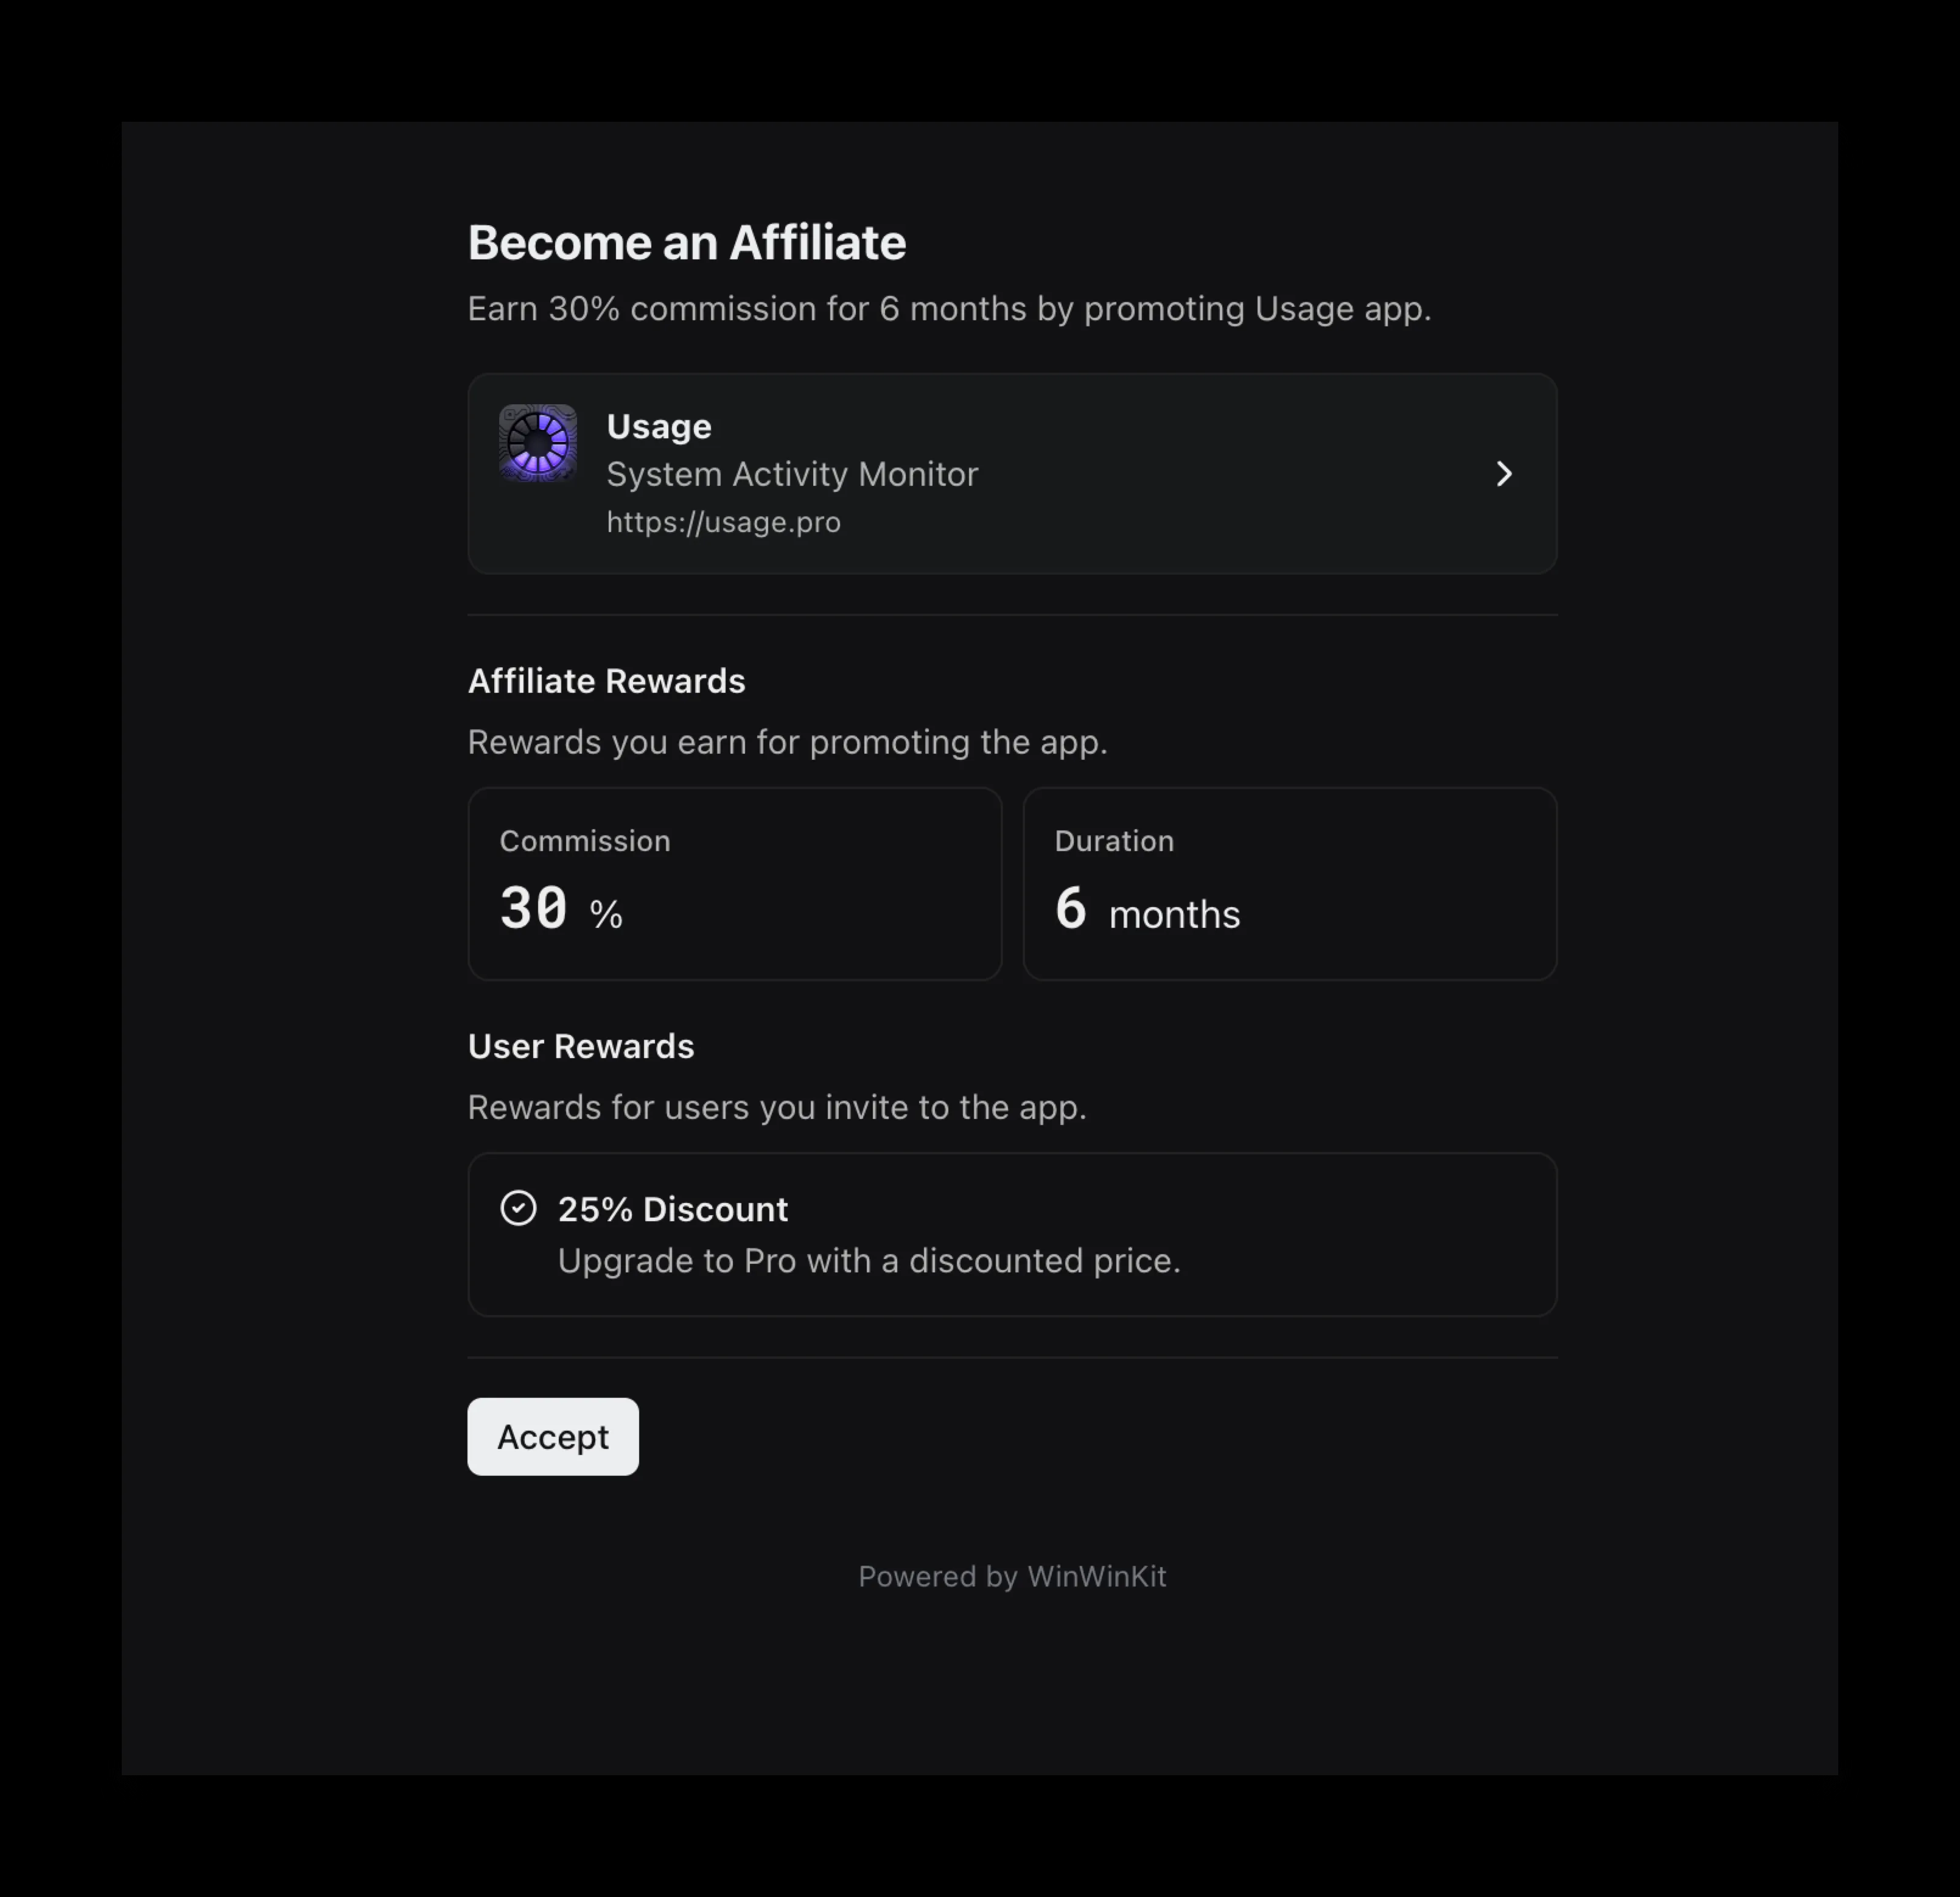1960x1897 pixels.
Task: Select the Commission 30% card
Action: pyautogui.click(x=734, y=883)
